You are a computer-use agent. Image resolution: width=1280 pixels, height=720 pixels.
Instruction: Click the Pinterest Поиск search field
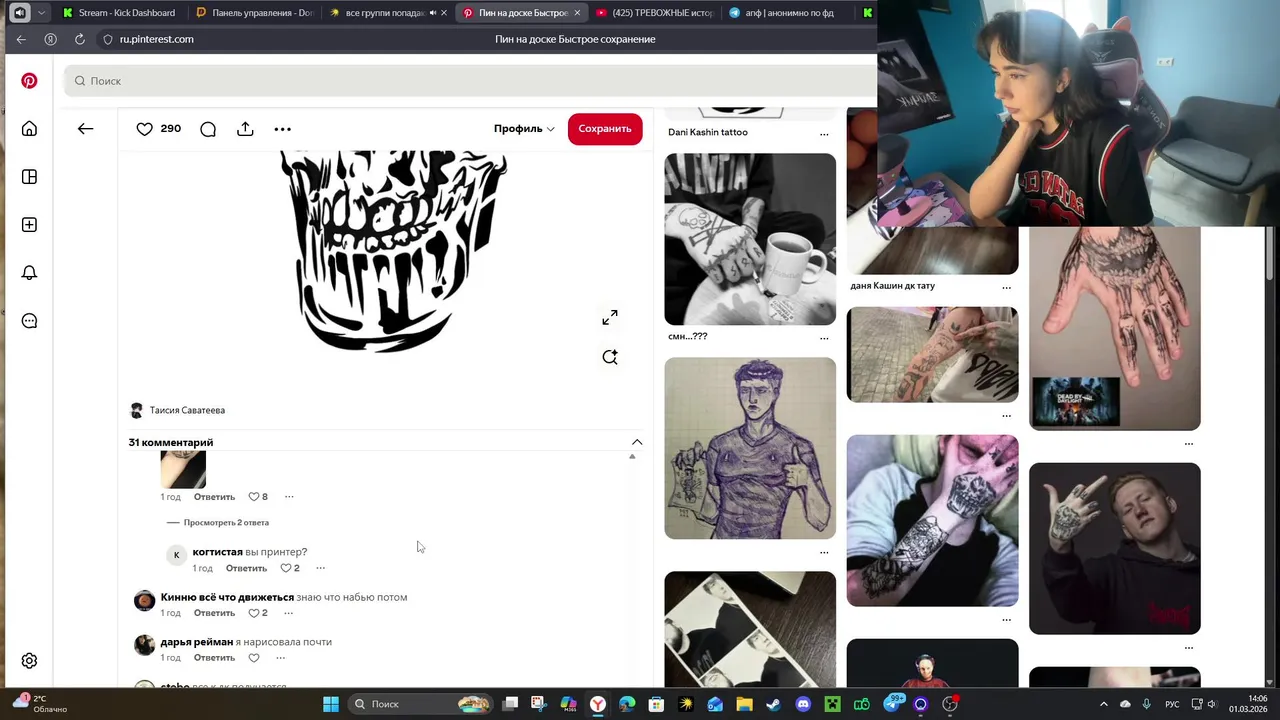point(470,81)
